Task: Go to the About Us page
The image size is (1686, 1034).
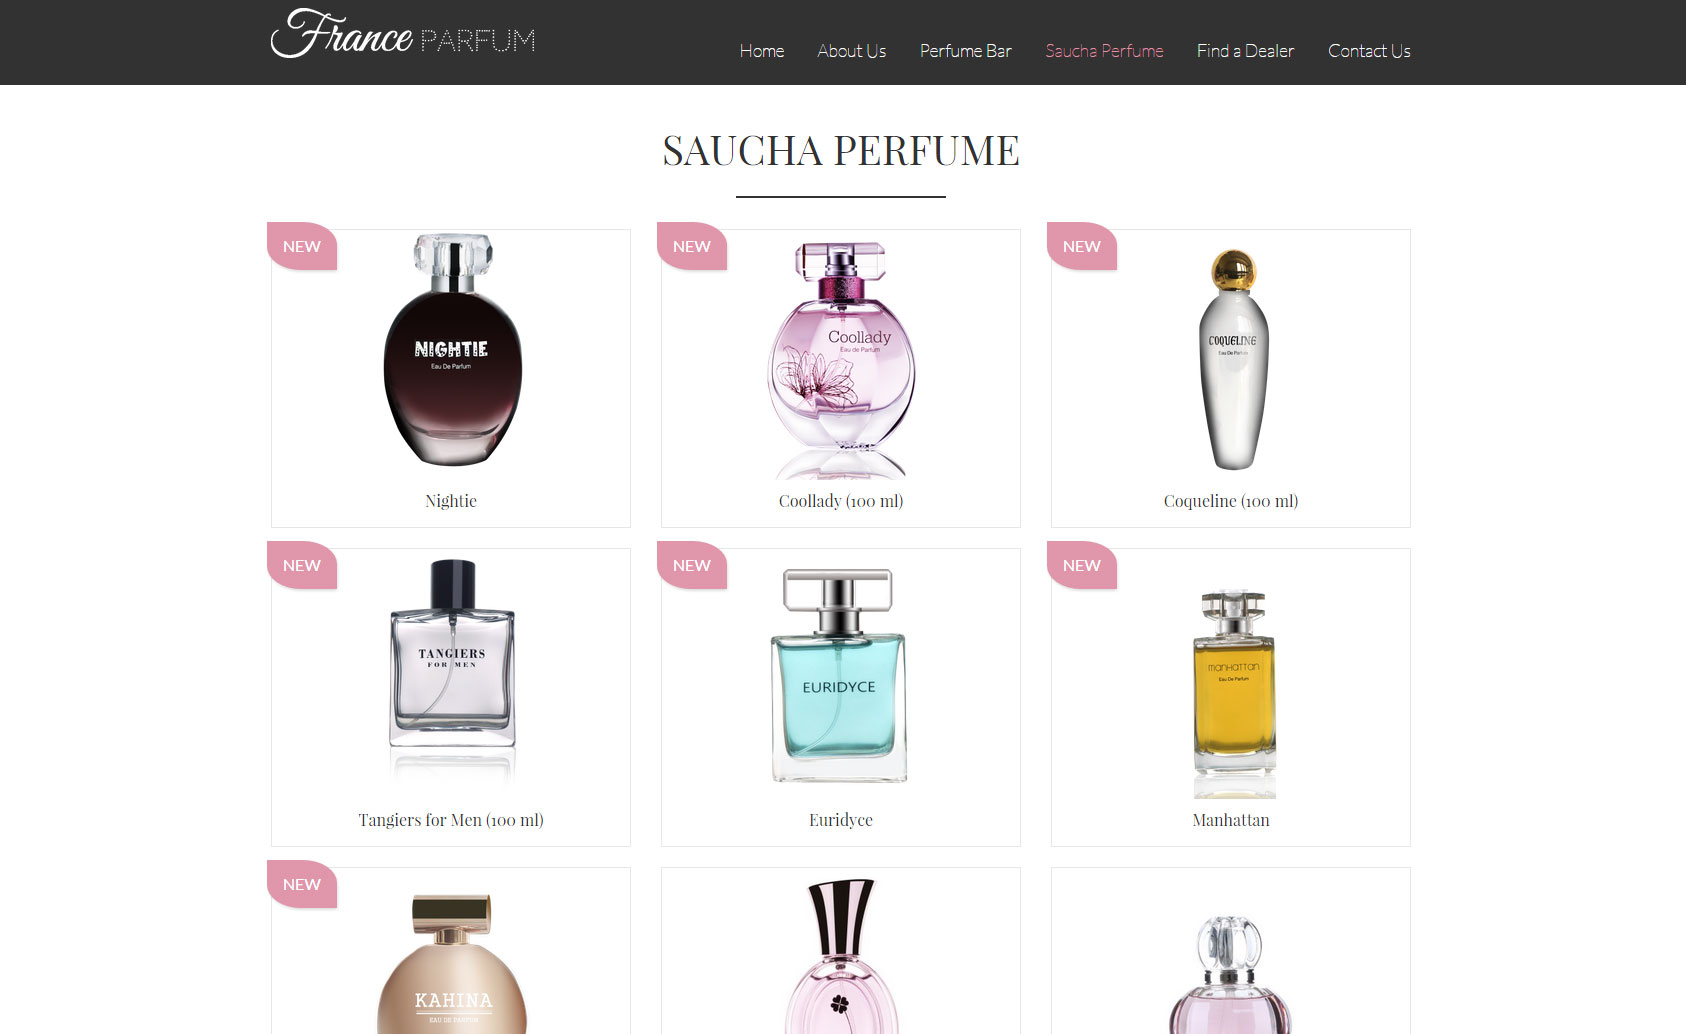Action: (851, 51)
